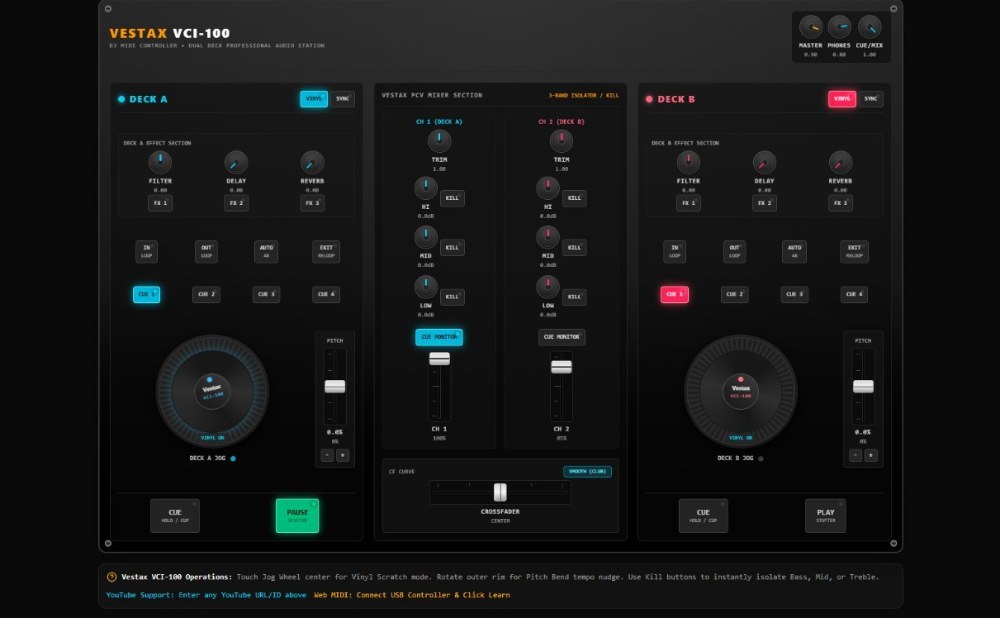Click the help question mark icon

coord(112,577)
